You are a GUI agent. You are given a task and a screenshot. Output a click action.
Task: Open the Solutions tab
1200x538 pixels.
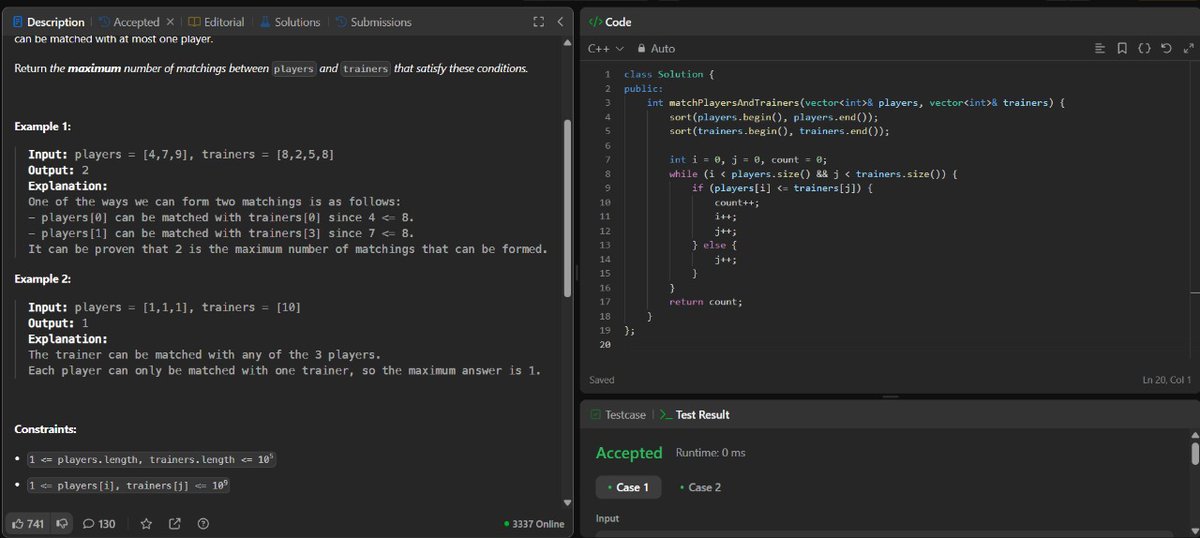click(x=290, y=22)
